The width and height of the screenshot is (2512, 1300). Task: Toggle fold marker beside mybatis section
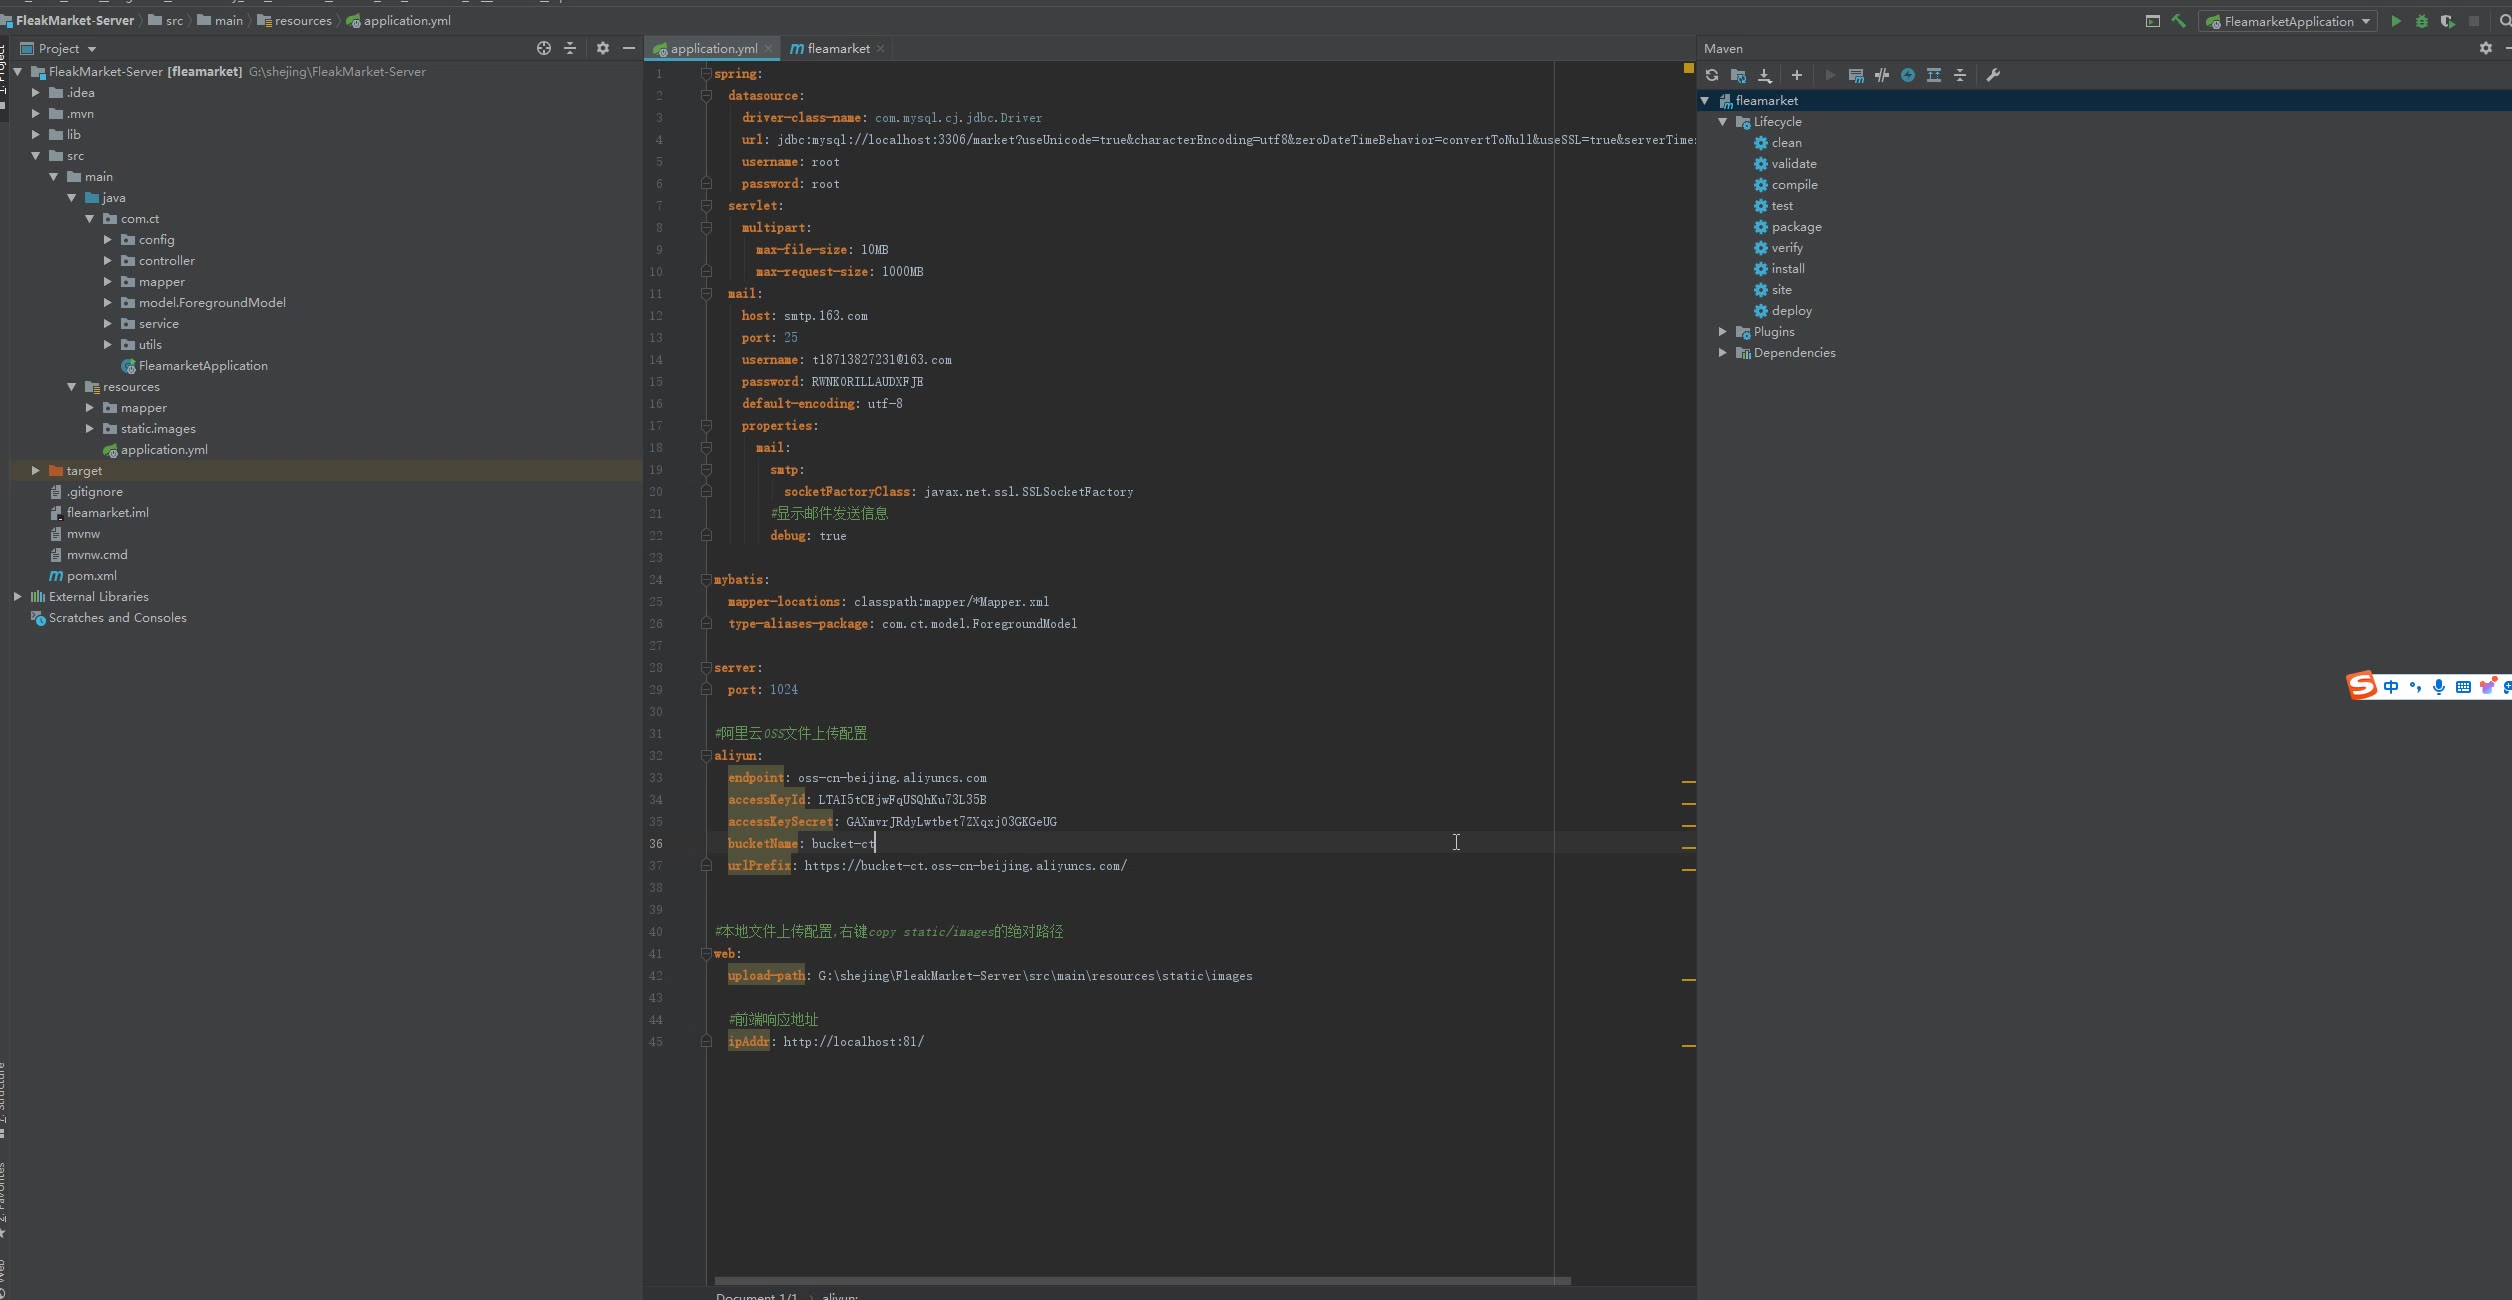click(706, 579)
